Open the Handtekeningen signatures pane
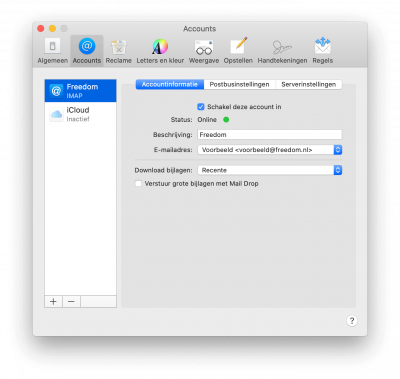The image size is (400, 379). click(x=282, y=51)
